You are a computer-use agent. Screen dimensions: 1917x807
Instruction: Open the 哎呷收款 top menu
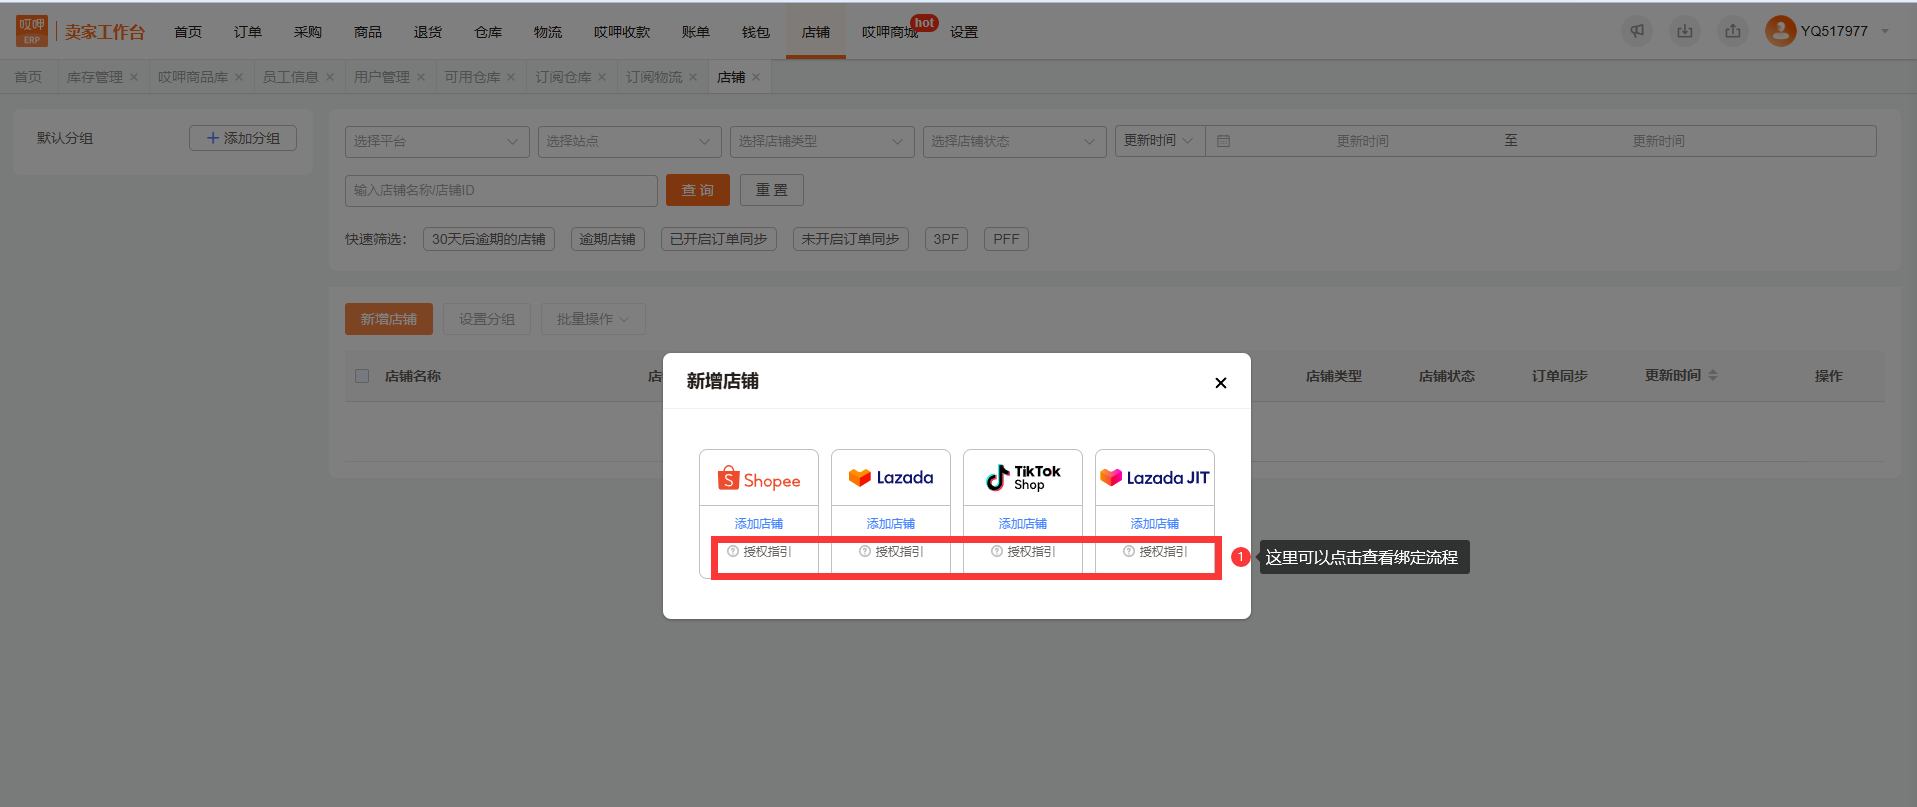(622, 32)
